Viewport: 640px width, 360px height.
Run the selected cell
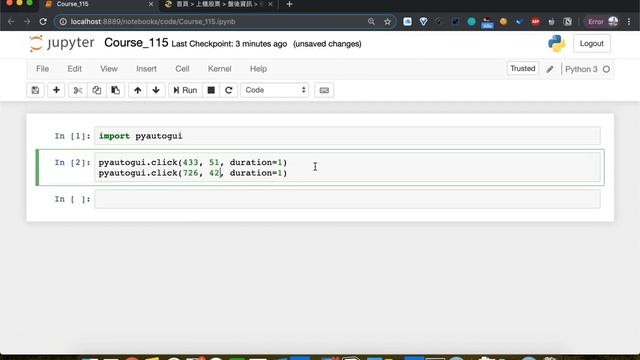point(185,90)
